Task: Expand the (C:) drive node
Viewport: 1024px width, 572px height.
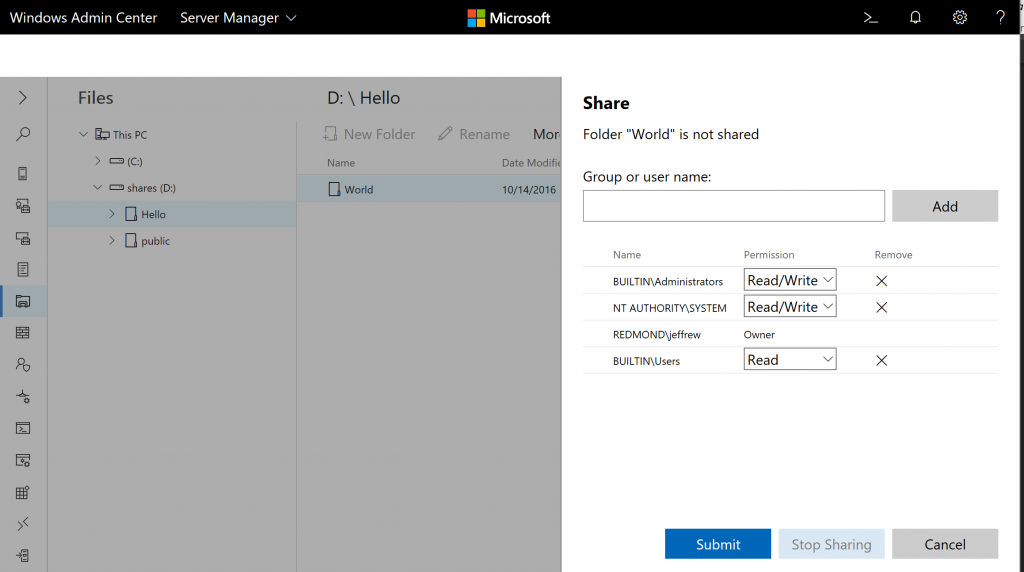Action: [97, 161]
